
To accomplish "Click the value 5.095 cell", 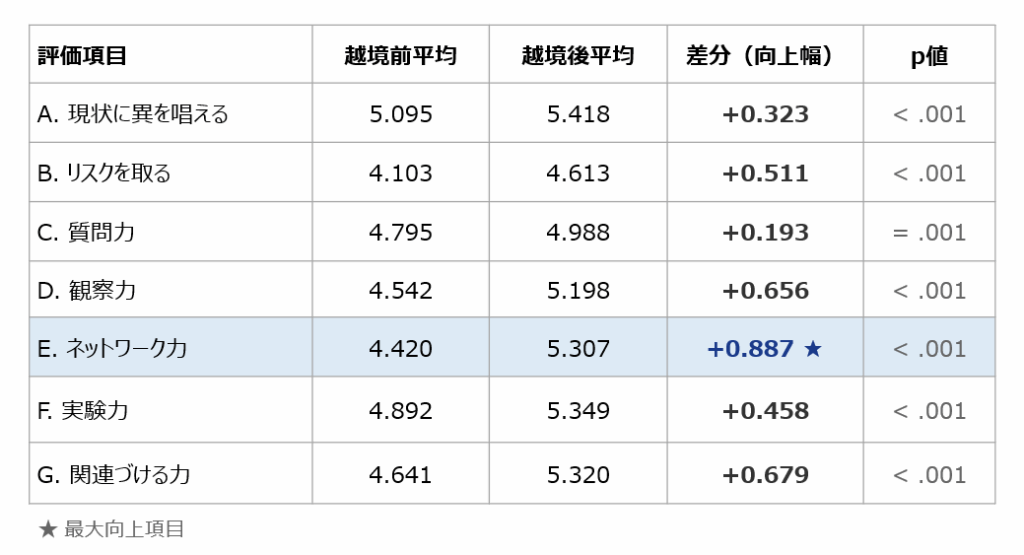I will pyautogui.click(x=400, y=114).
